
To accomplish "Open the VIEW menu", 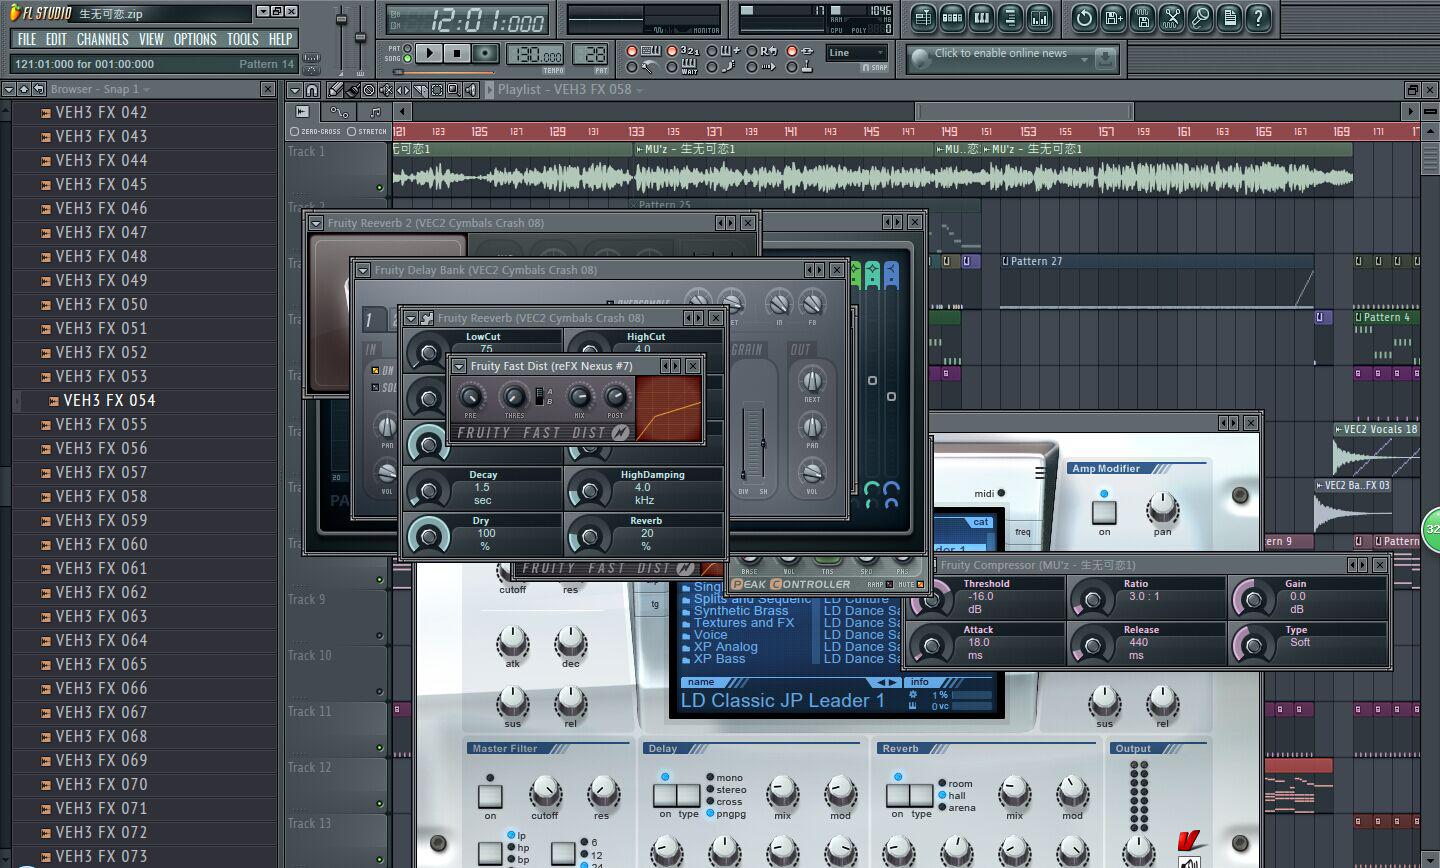I will pos(151,39).
